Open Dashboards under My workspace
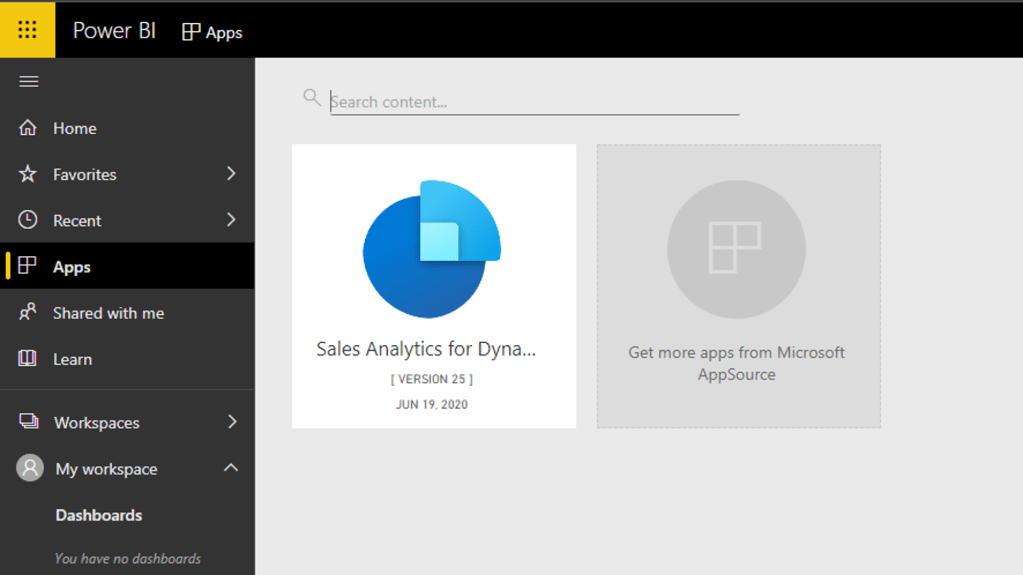 click(99, 515)
